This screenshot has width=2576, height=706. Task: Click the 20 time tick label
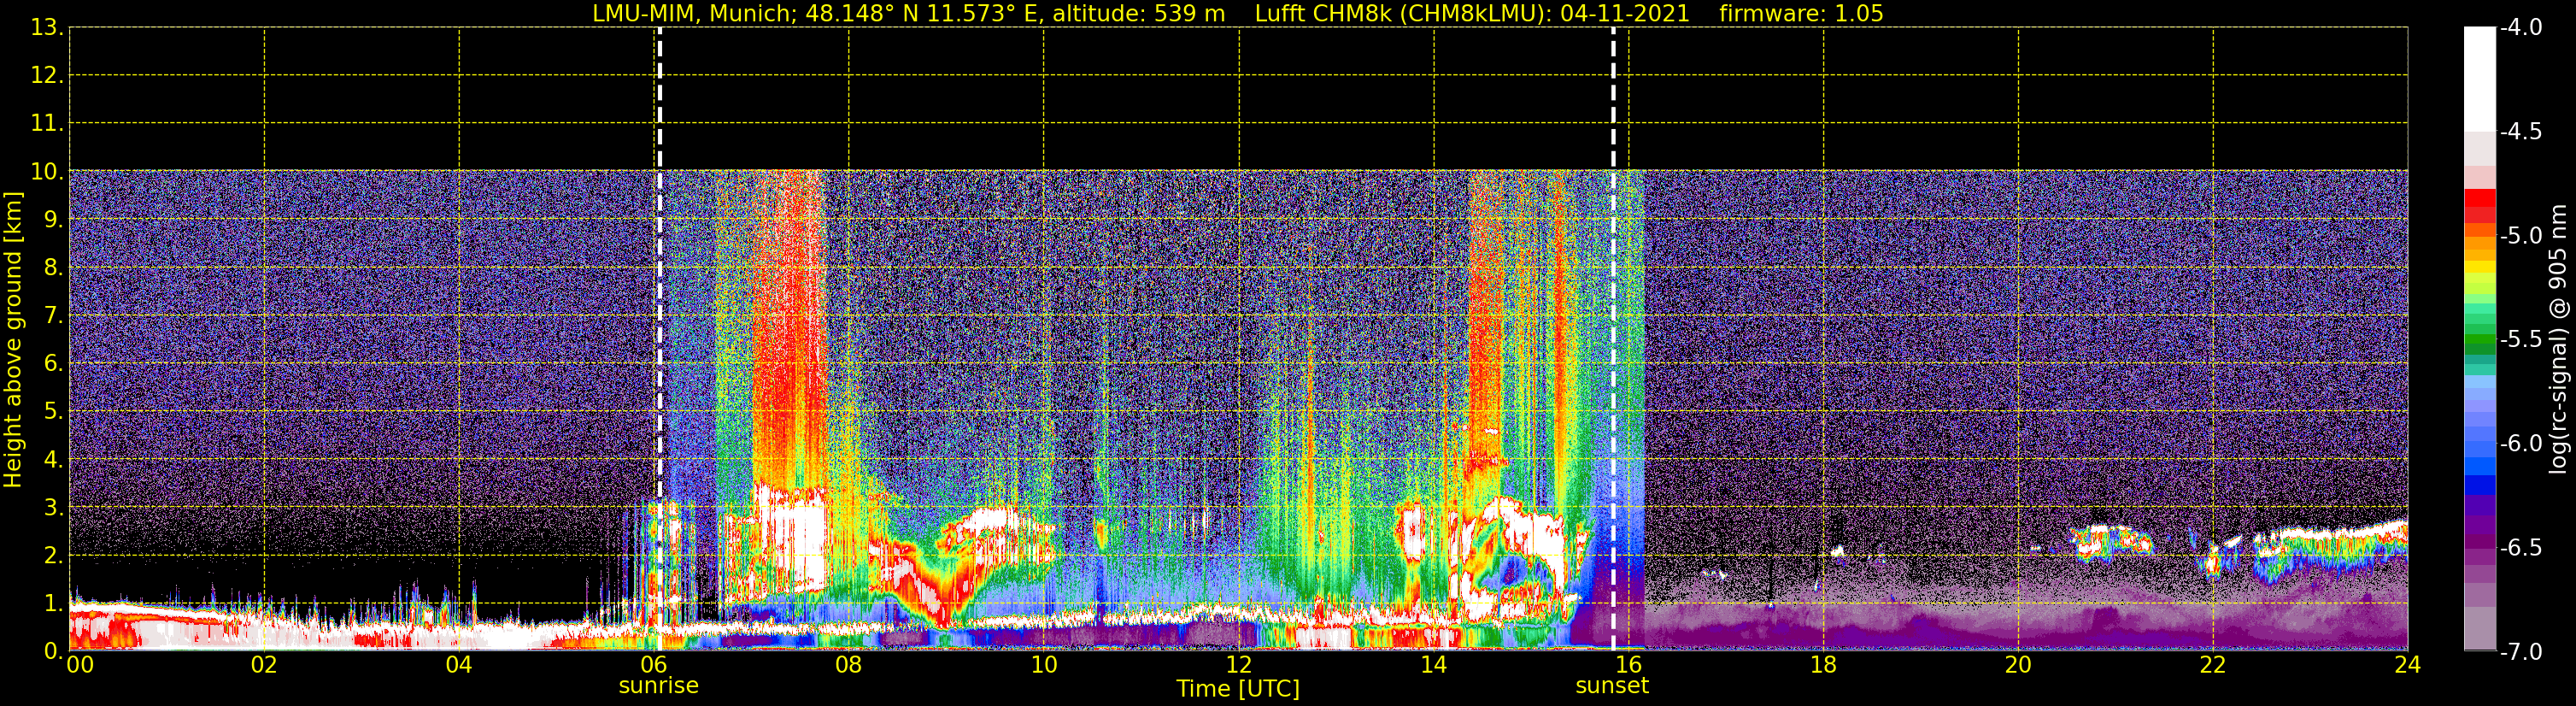2018,665
